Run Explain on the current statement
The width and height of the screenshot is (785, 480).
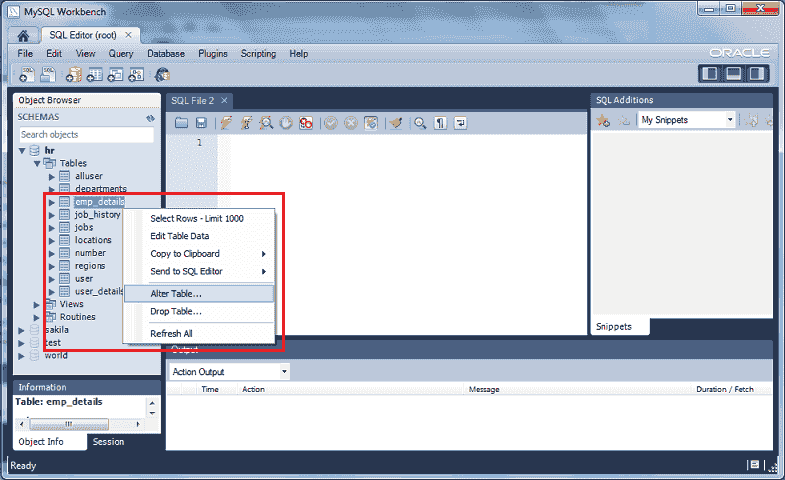pos(266,123)
